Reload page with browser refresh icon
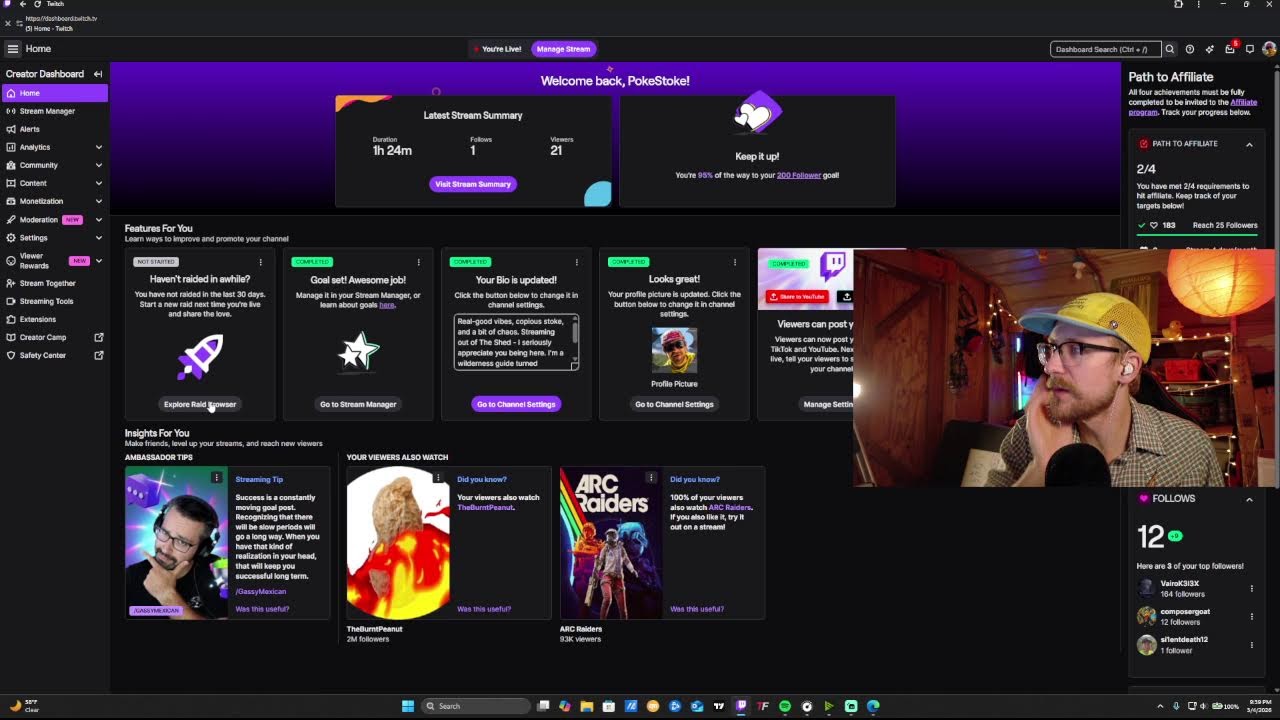The image size is (1280, 720). [x=37, y=4]
